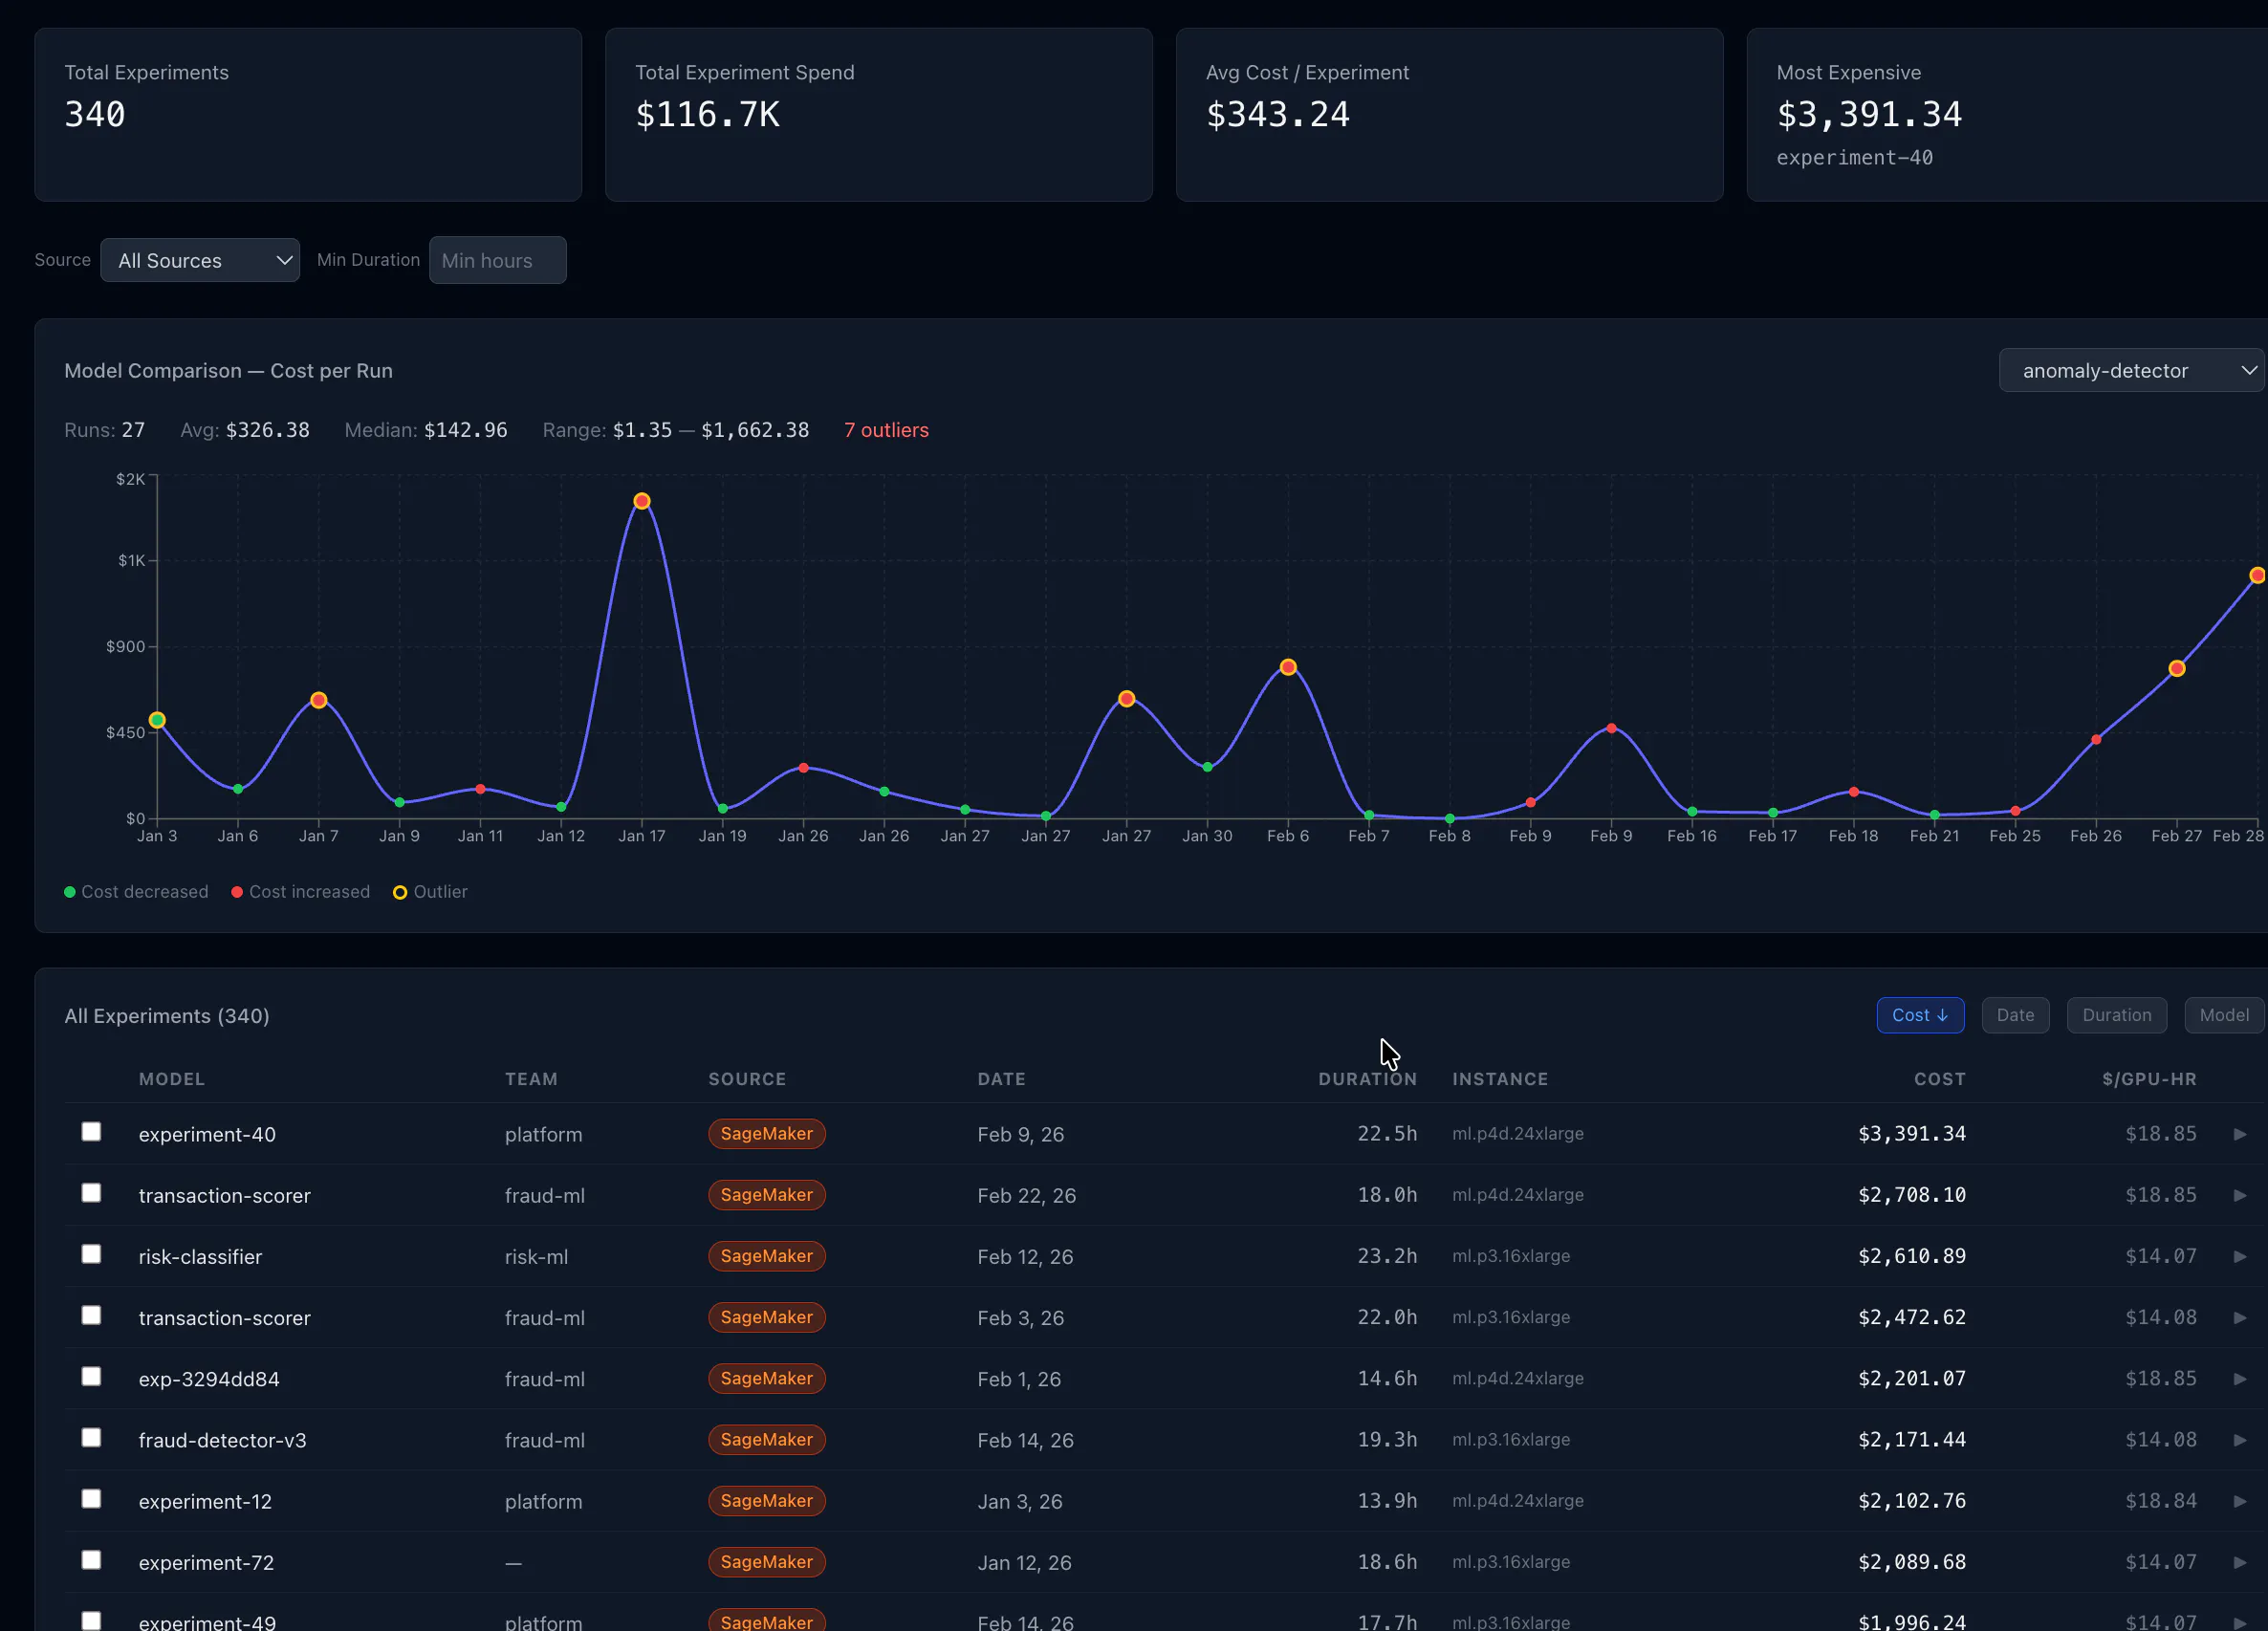Click the 7 outliers label

tap(886, 430)
